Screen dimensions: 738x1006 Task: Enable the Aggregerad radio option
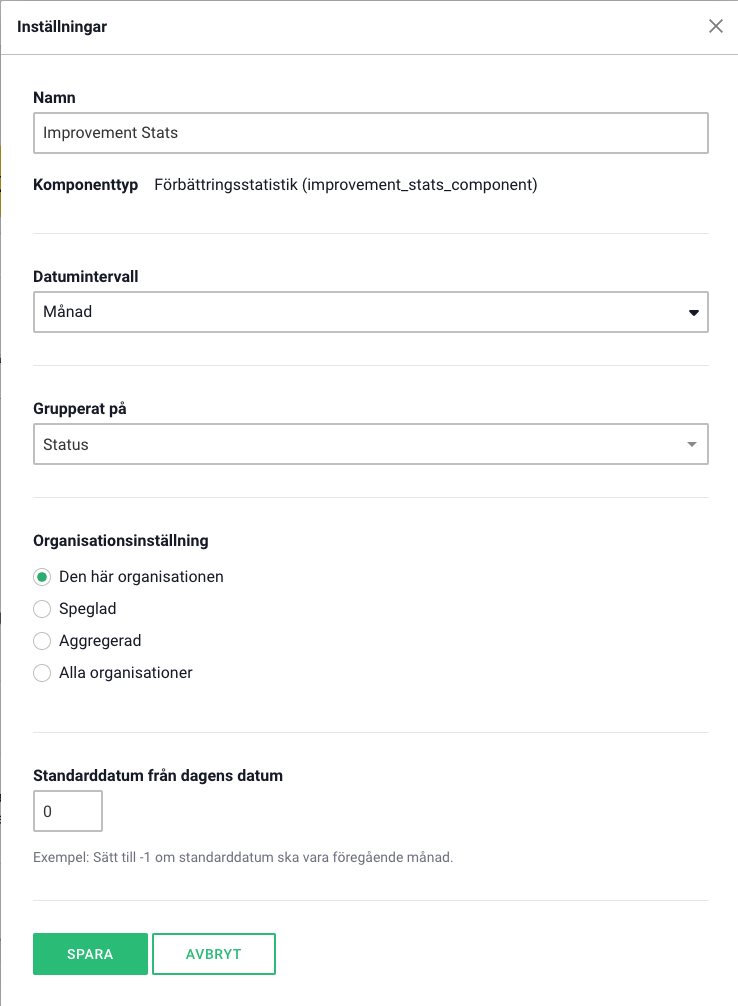(x=42, y=641)
